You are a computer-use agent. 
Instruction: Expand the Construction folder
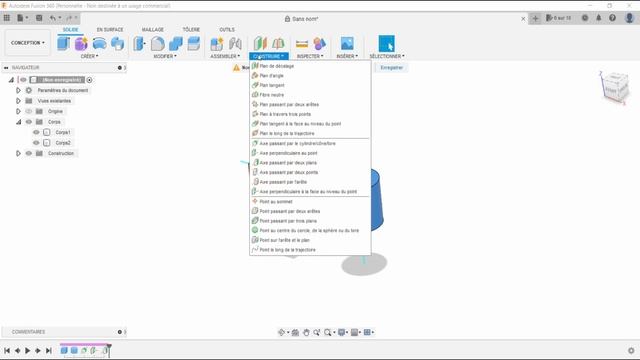pyautogui.click(x=18, y=153)
